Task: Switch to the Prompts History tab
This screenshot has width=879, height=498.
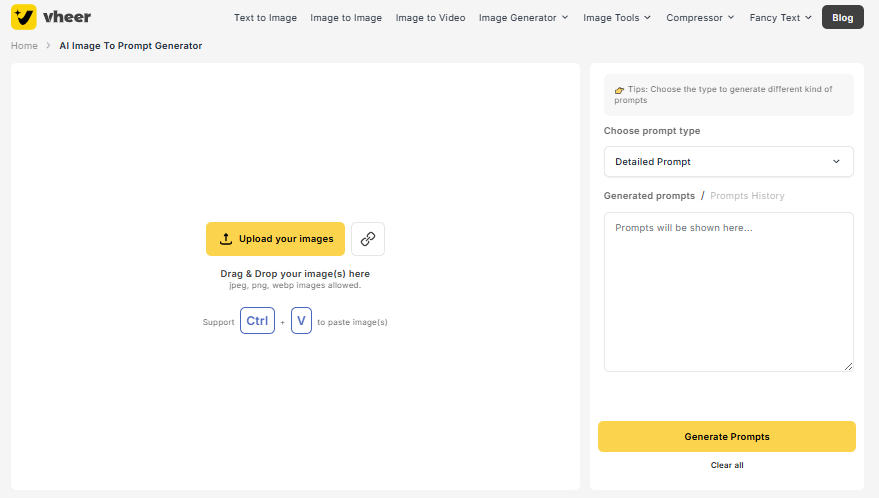Action: coord(747,196)
